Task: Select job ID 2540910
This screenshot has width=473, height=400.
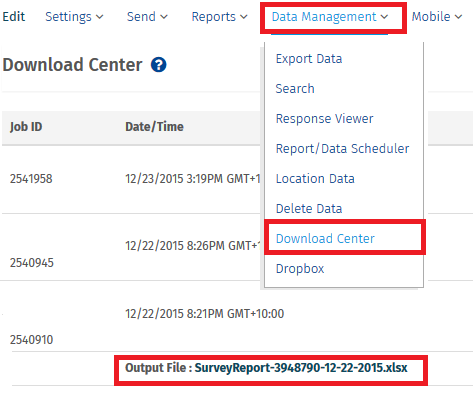Action: 31,340
